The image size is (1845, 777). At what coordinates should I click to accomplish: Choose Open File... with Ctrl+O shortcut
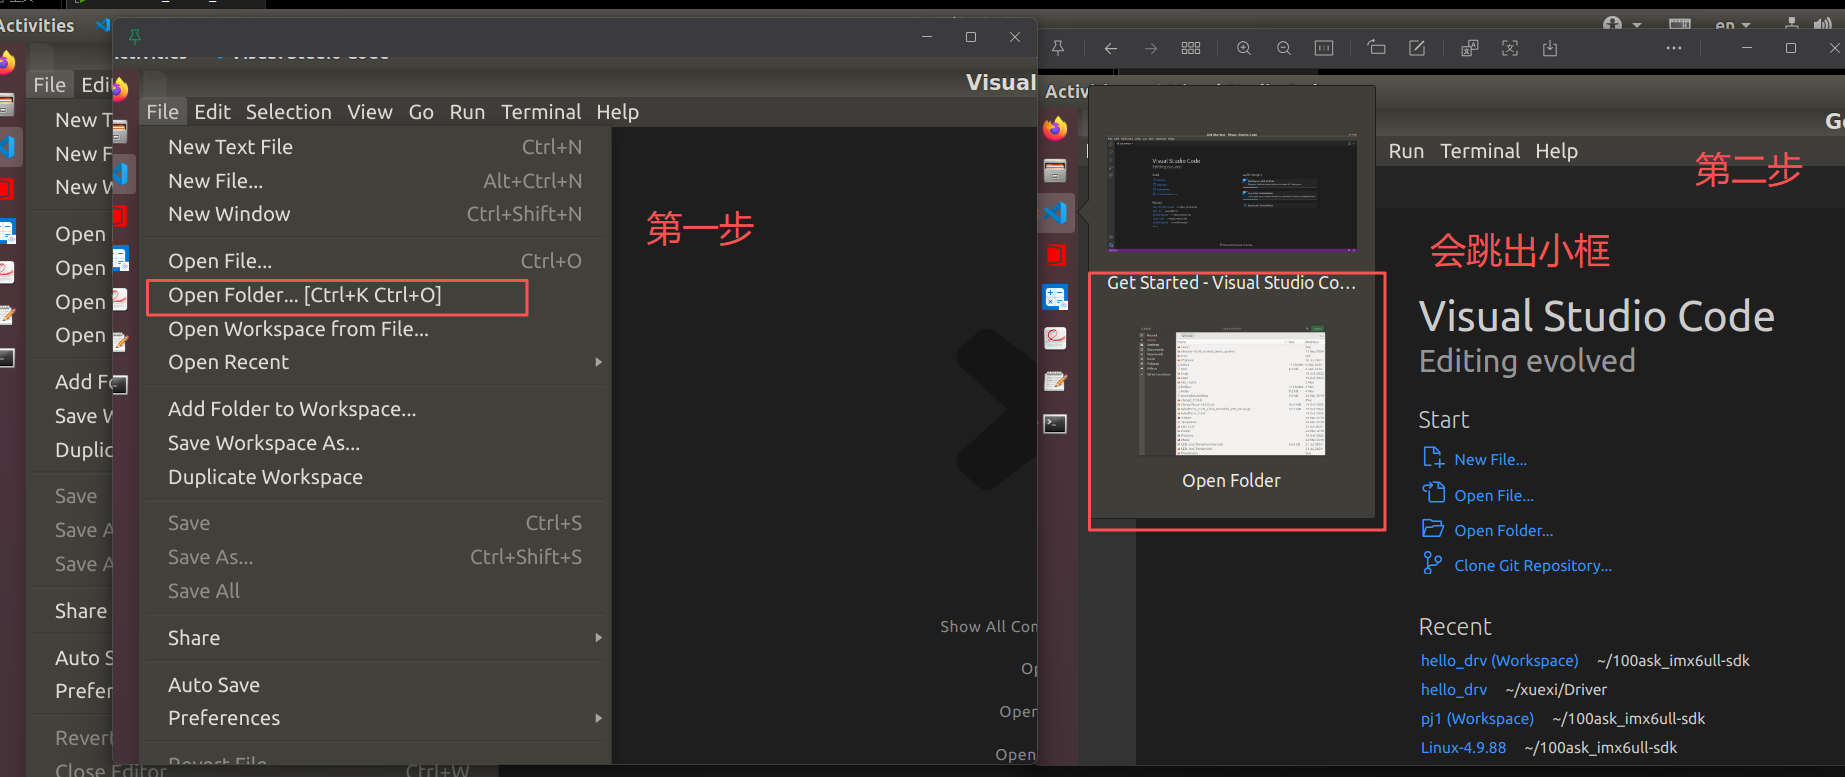click(x=375, y=261)
